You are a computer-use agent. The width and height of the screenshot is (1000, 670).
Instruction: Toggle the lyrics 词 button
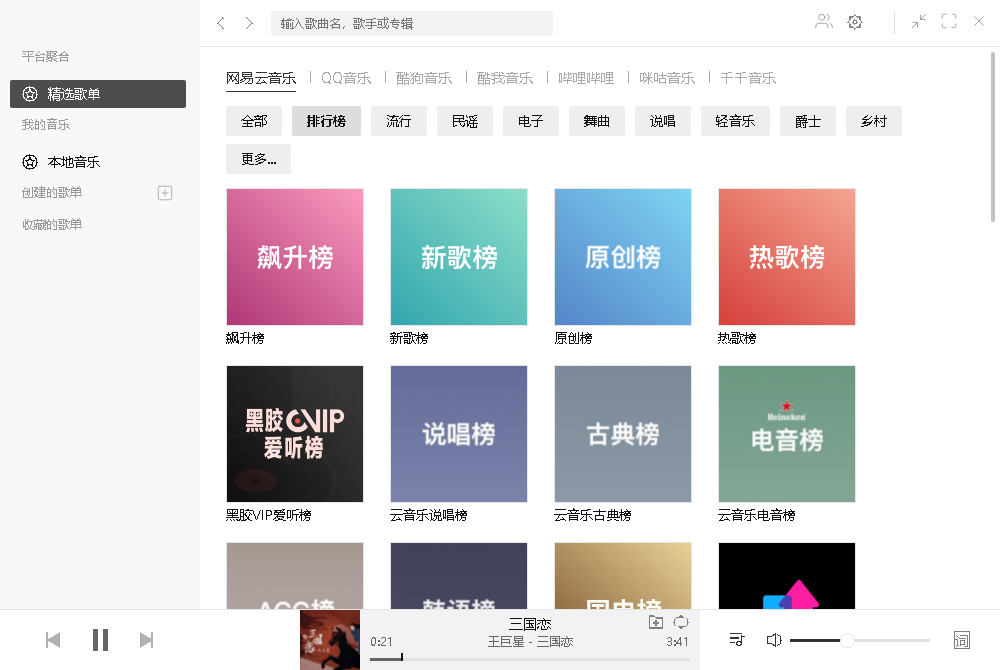[961, 640]
